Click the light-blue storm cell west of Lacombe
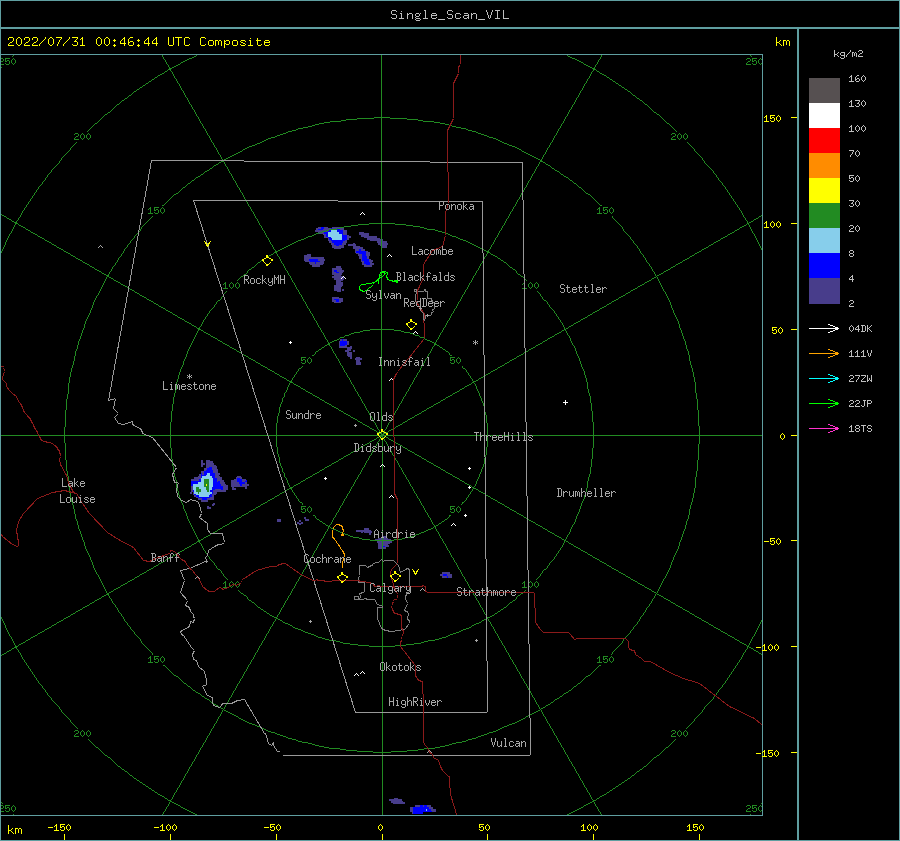900x841 pixels. (x=335, y=235)
